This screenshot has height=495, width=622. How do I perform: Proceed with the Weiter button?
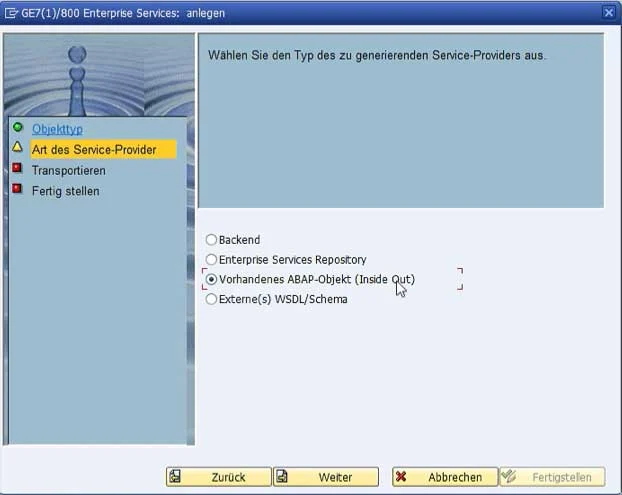(326, 477)
